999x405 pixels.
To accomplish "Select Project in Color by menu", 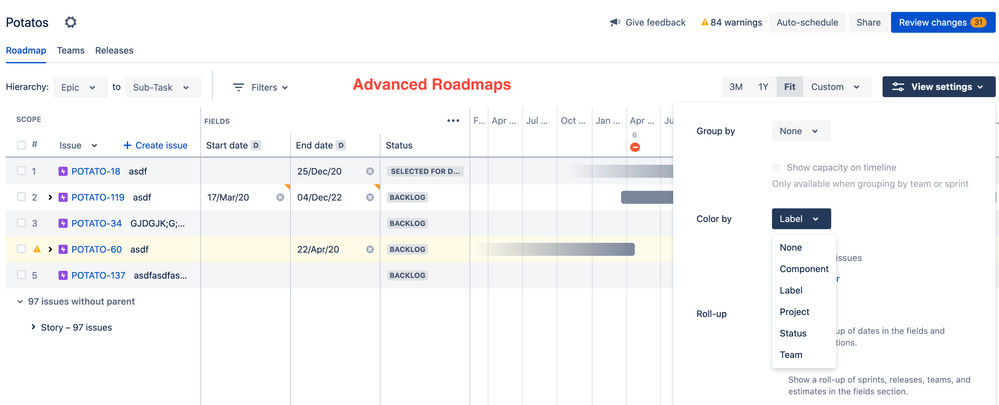I will click(804, 312).
